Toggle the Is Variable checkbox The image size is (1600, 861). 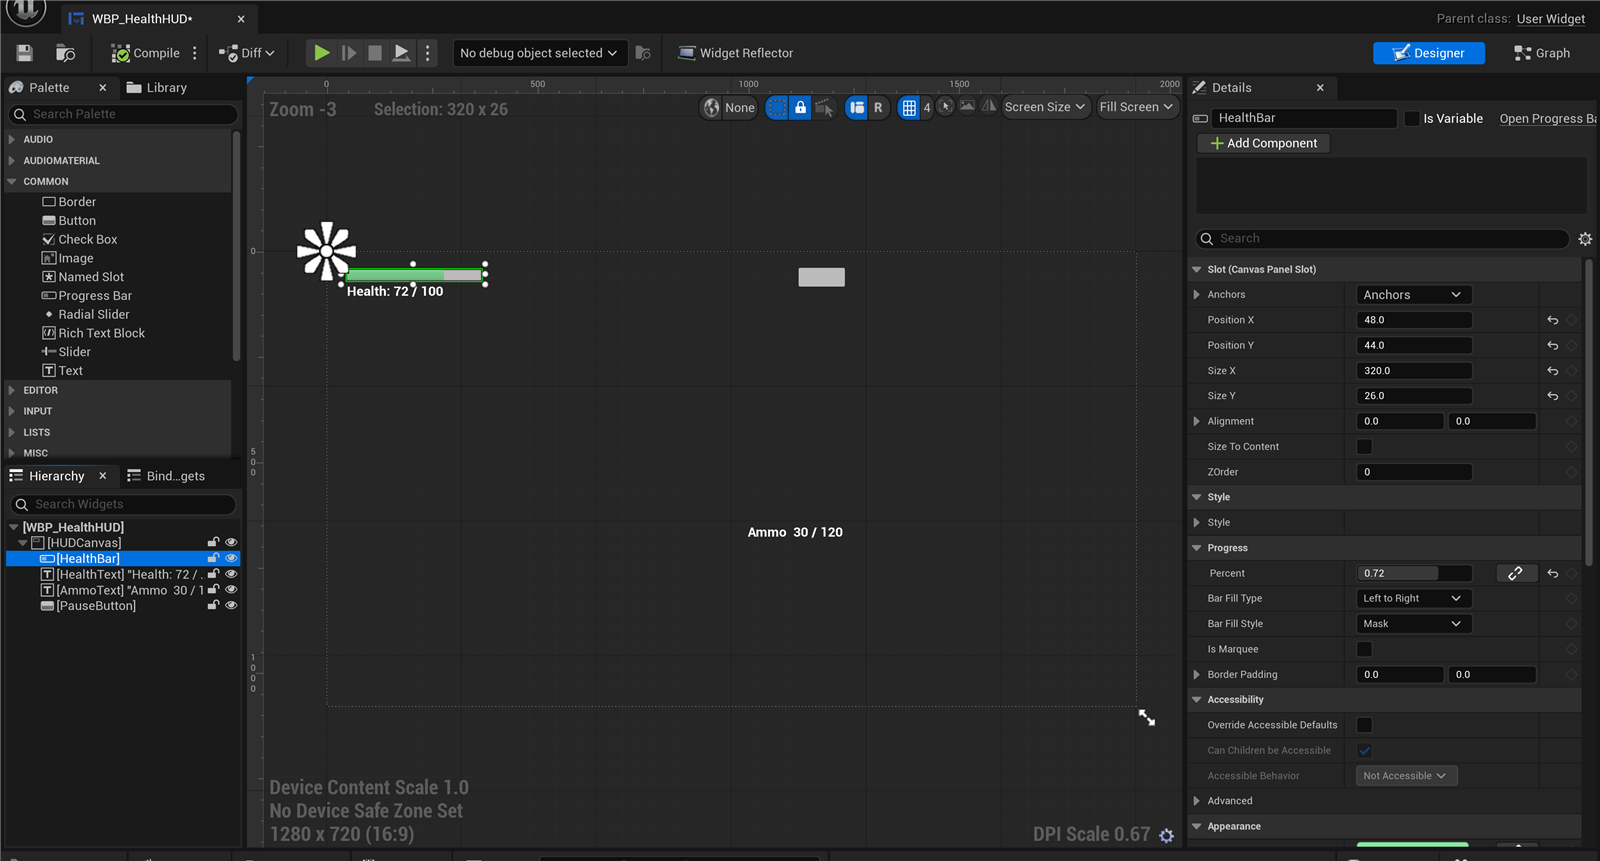(x=1412, y=118)
